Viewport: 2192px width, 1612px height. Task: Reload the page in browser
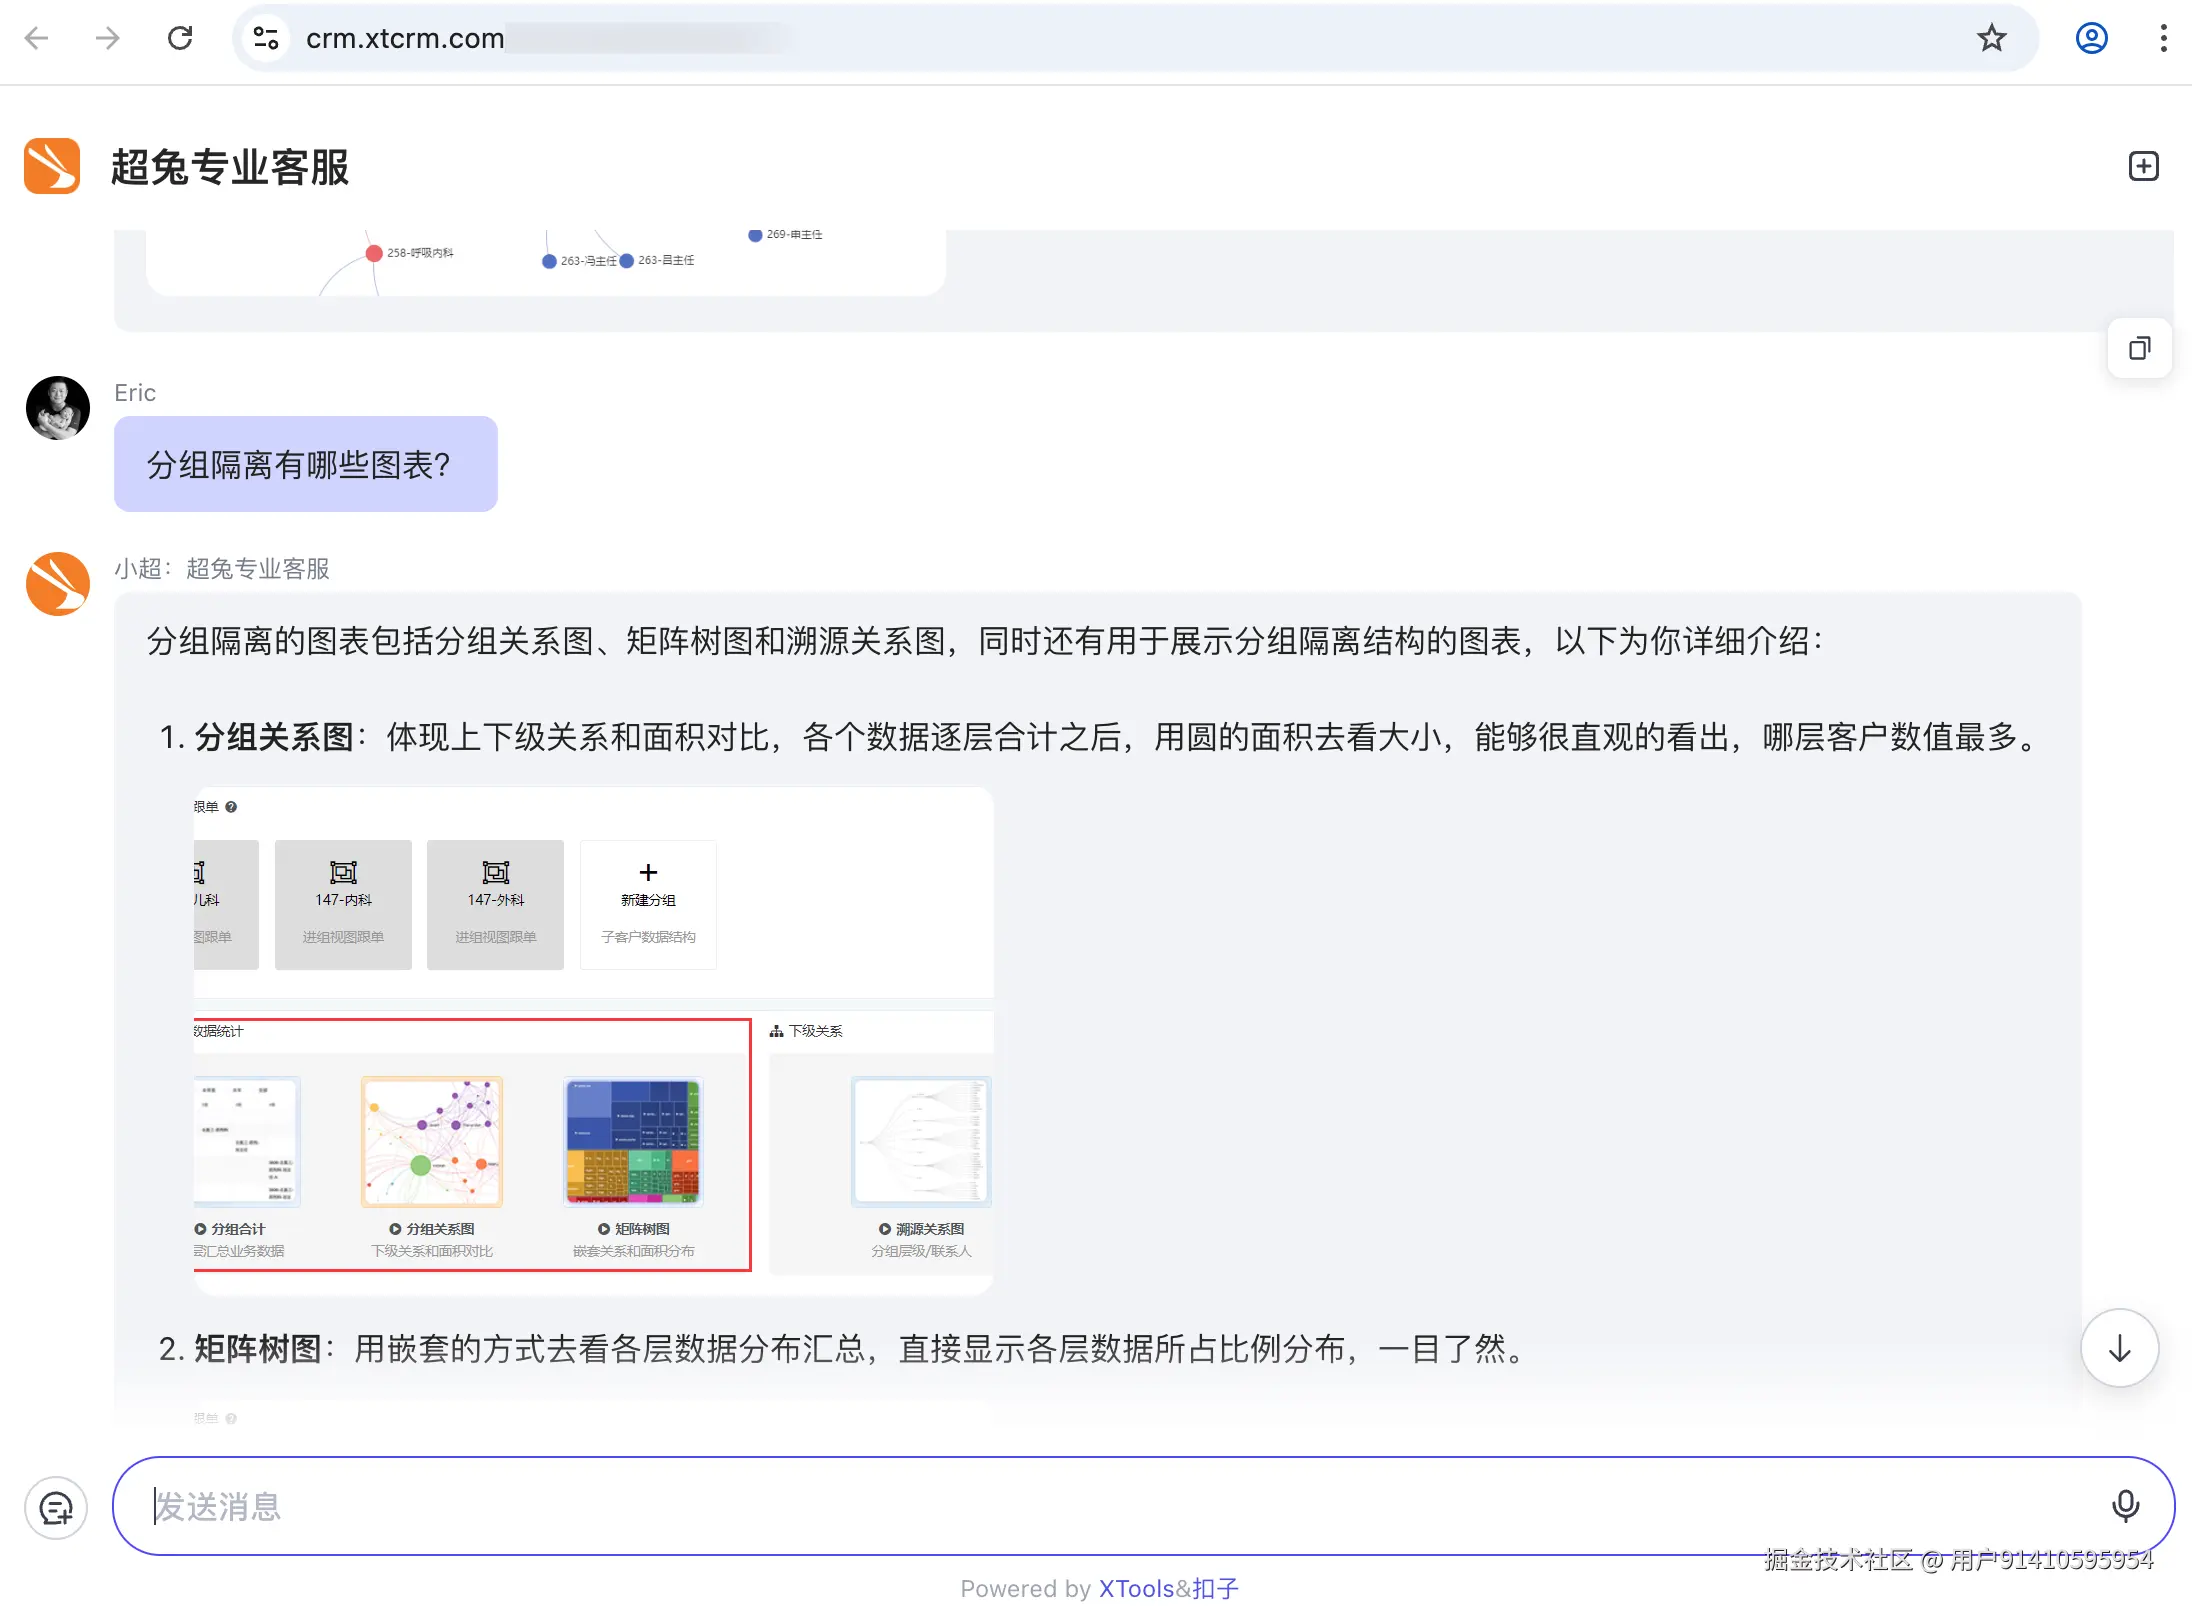pyautogui.click(x=180, y=38)
